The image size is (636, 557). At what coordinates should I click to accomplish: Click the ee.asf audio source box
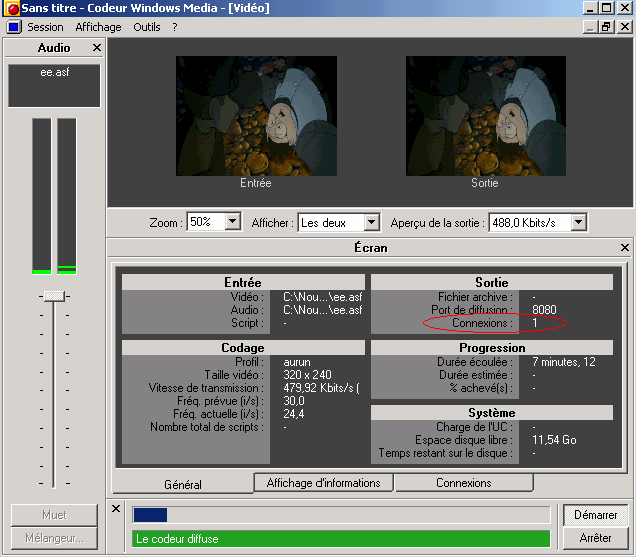coord(54,86)
